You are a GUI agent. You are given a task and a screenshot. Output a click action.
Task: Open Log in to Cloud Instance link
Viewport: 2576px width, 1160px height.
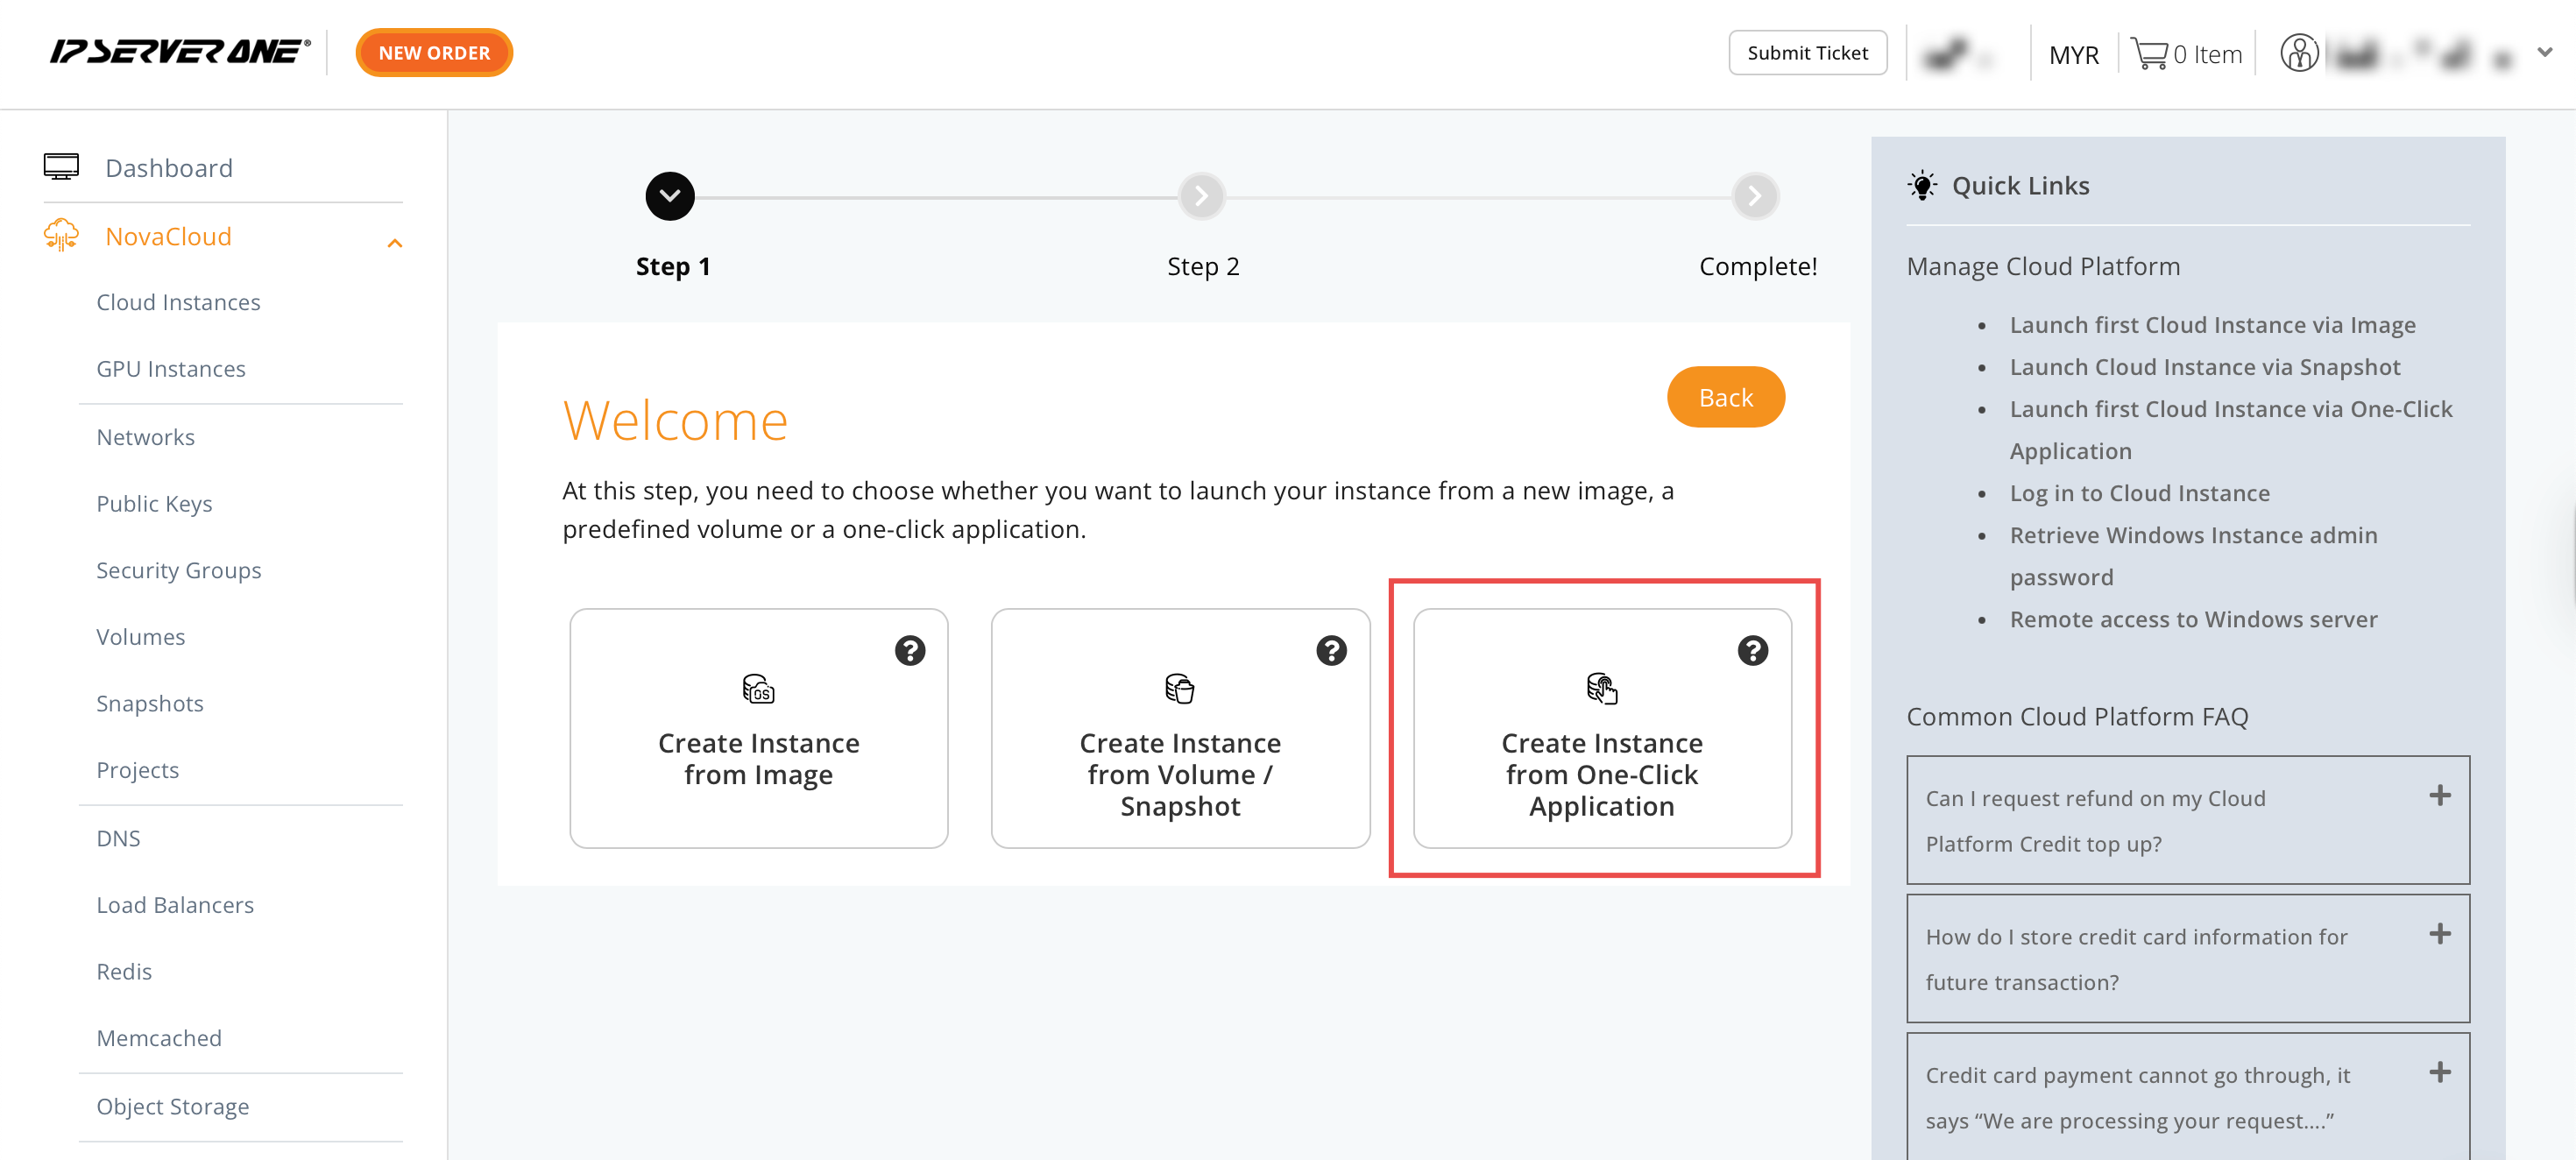click(2140, 493)
